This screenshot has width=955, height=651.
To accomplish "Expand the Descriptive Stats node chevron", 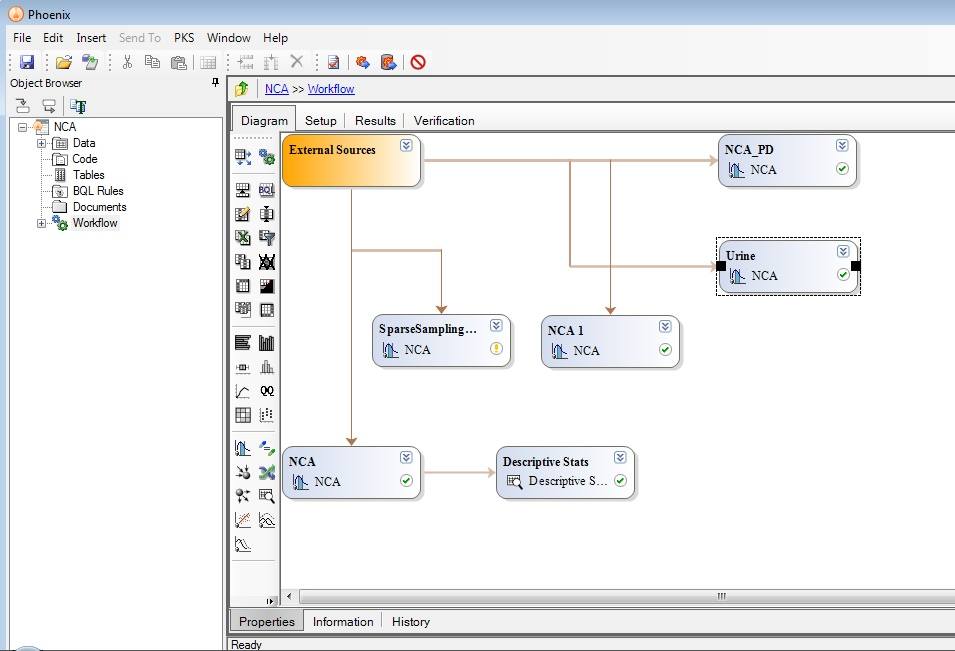I will pos(620,457).
